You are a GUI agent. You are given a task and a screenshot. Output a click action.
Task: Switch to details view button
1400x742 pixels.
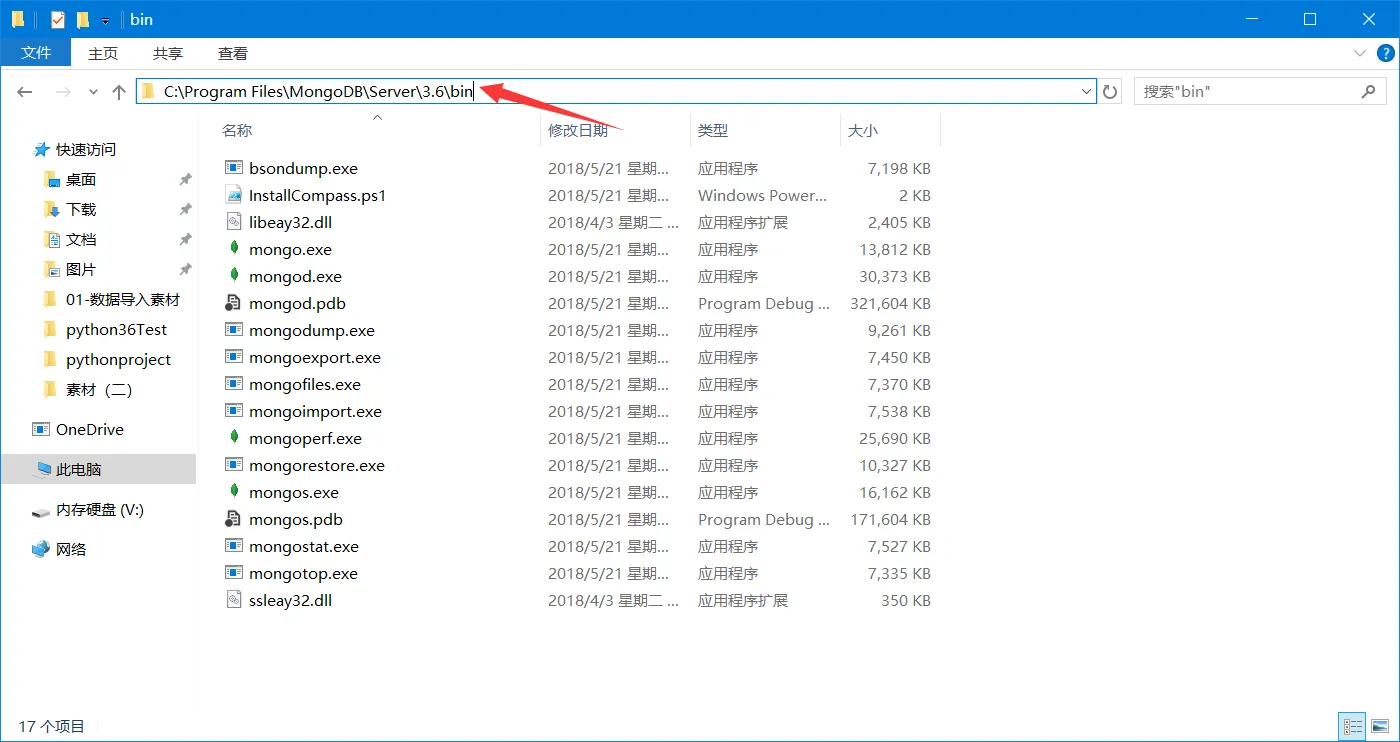pyautogui.click(x=1352, y=726)
